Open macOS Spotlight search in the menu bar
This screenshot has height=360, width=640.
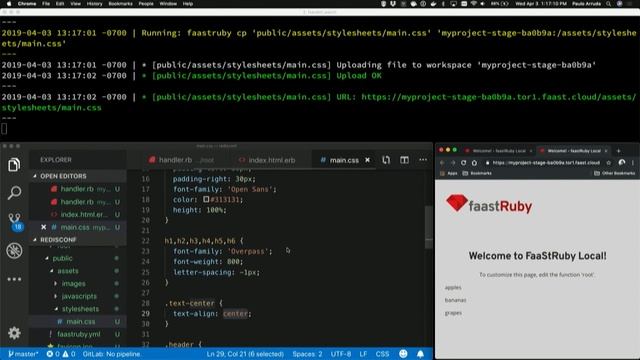pos(608,4)
